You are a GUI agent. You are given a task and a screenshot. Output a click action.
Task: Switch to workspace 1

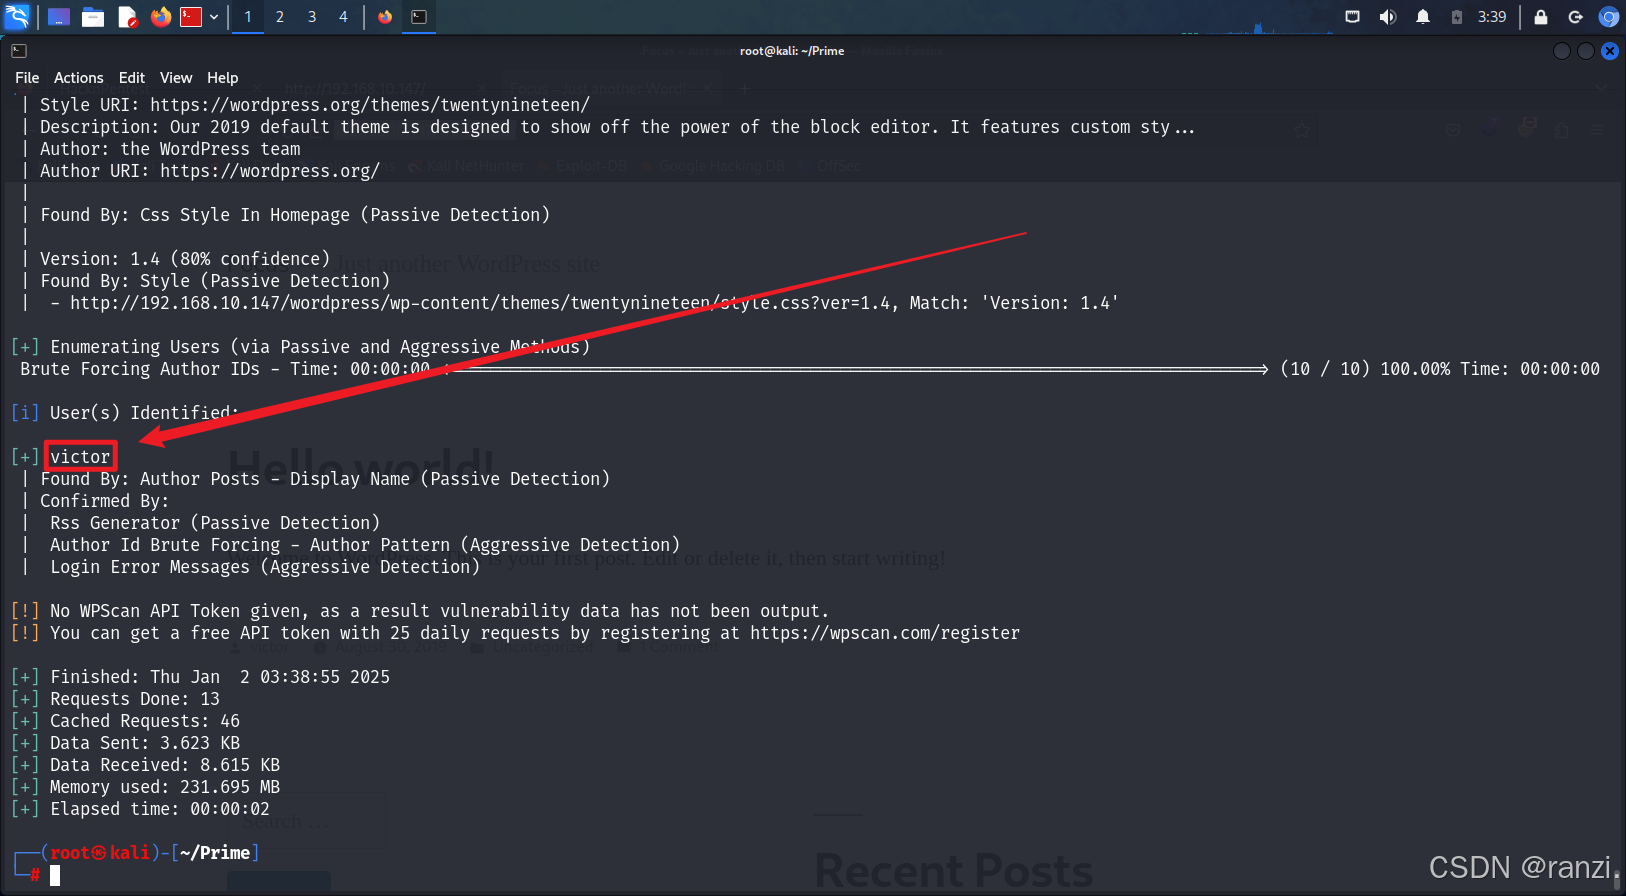[248, 17]
